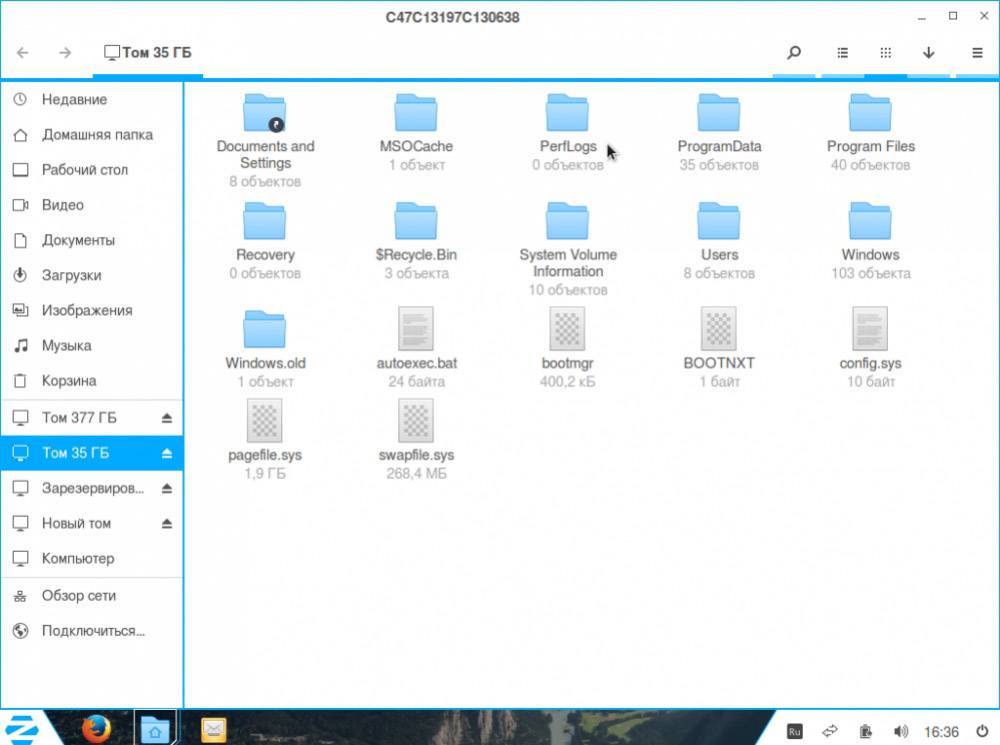Go back with the left arrow
Image resolution: width=1000 pixels, height=745 pixels.
pyautogui.click(x=23, y=52)
